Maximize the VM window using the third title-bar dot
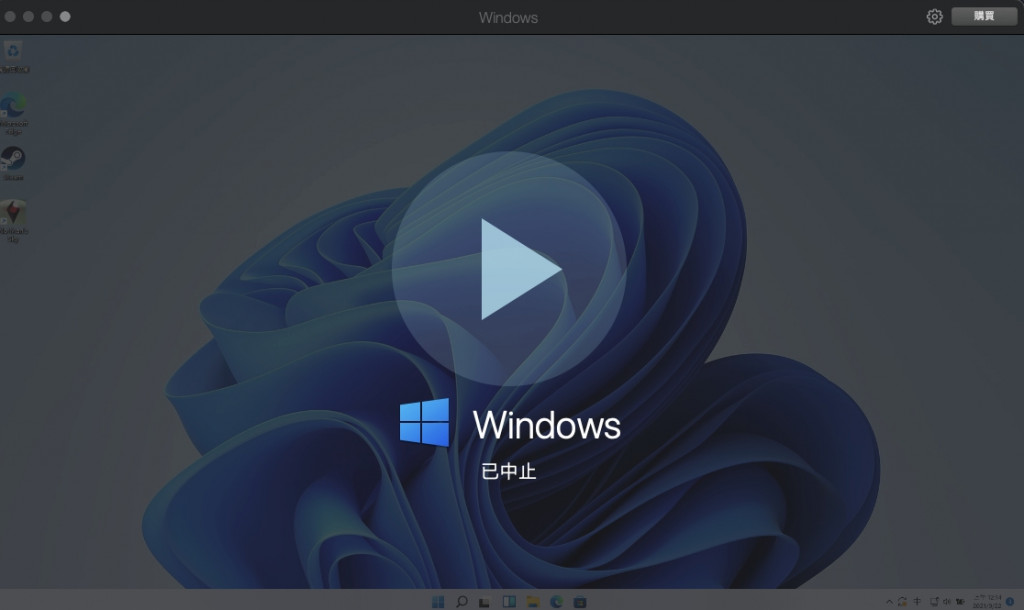The width and height of the screenshot is (1024, 610). [x=47, y=16]
